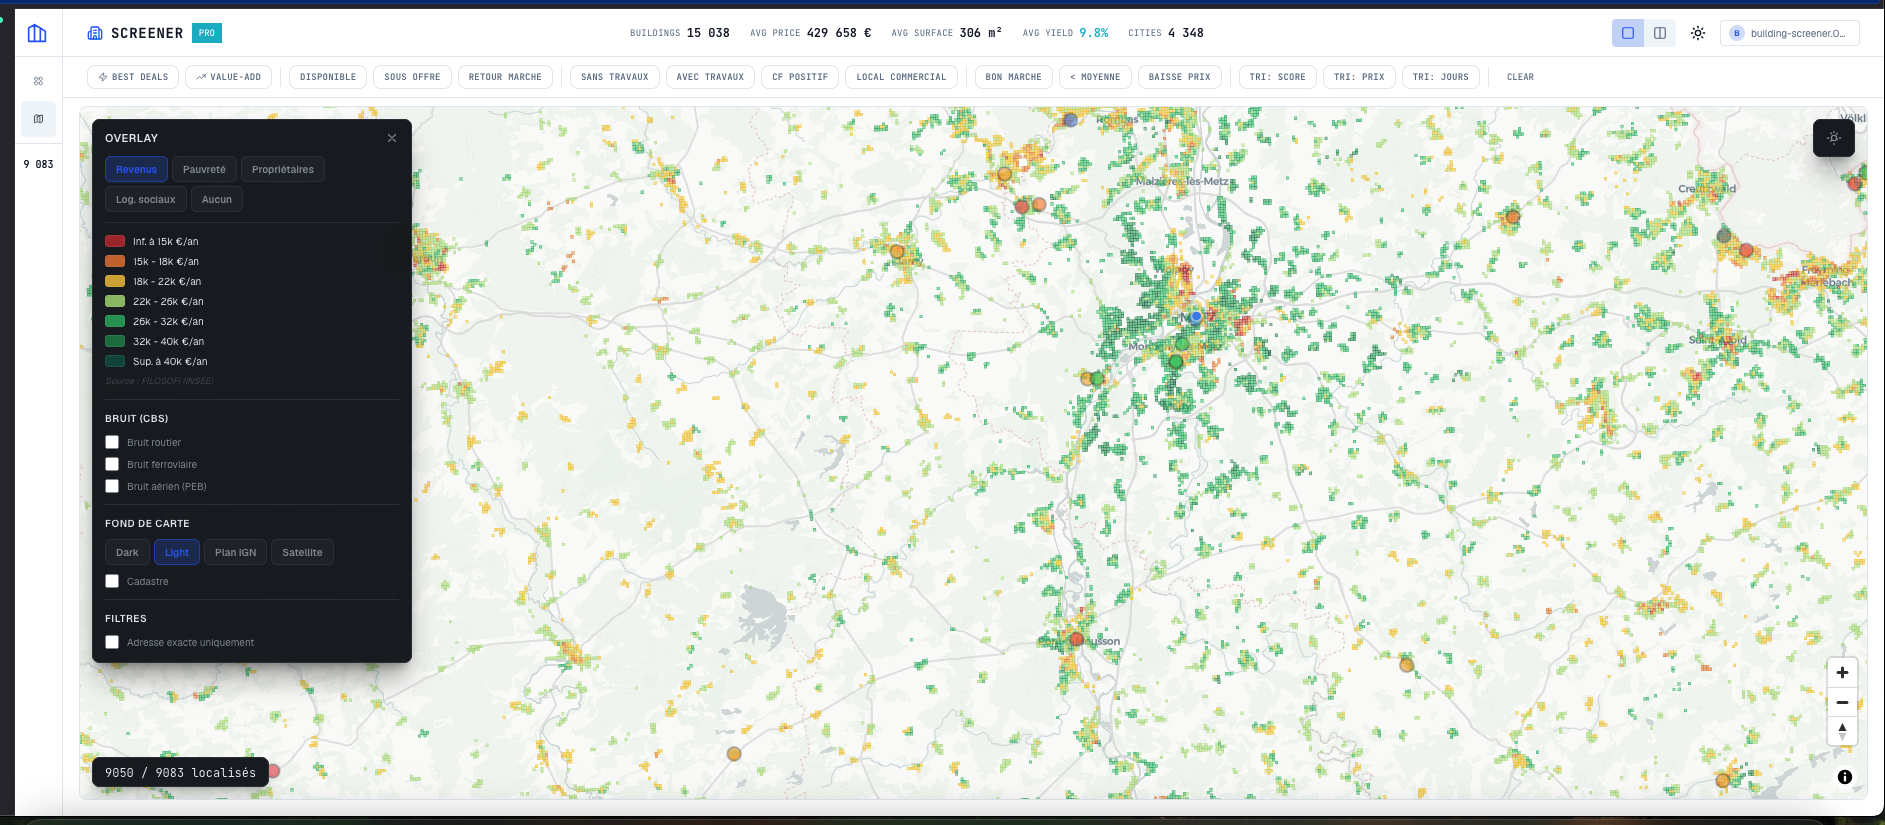Click dark green swatch Sup. à 40k €/an
Screen dimensions: 1885x825
tap(115, 361)
